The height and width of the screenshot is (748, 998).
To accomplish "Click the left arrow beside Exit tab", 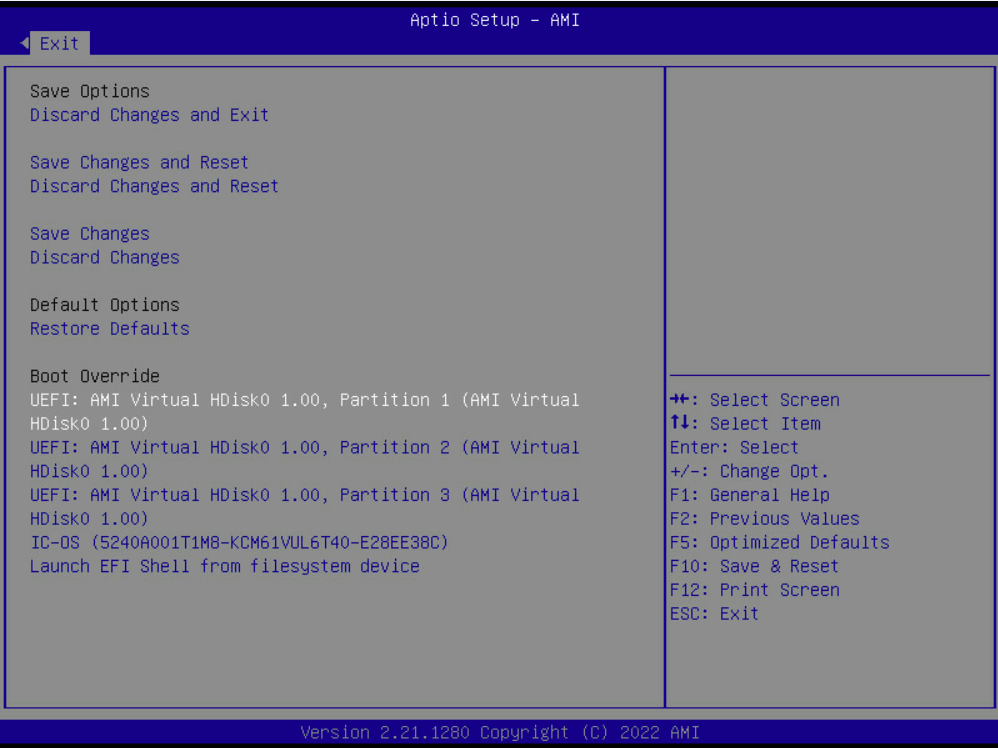I will click(x=25, y=43).
